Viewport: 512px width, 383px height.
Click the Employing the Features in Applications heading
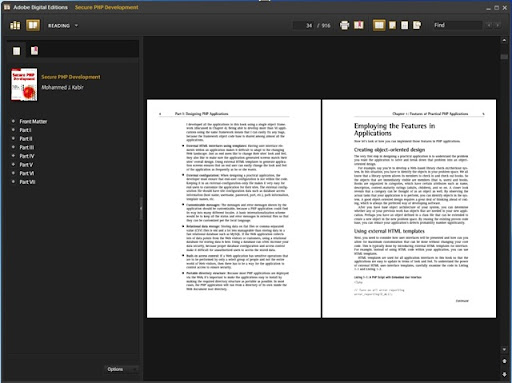click(x=394, y=129)
